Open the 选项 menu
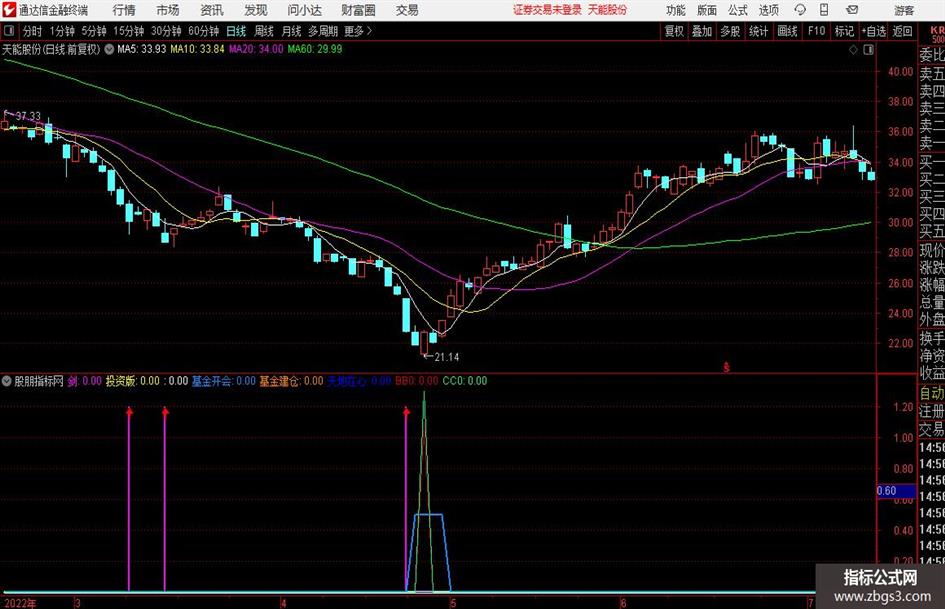This screenshot has height=609, width=945. click(768, 10)
